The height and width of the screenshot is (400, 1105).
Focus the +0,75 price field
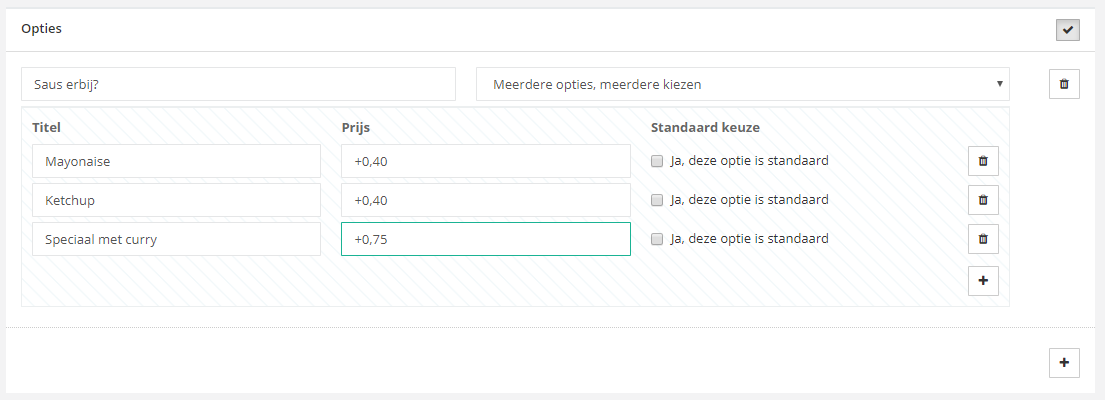click(485, 239)
